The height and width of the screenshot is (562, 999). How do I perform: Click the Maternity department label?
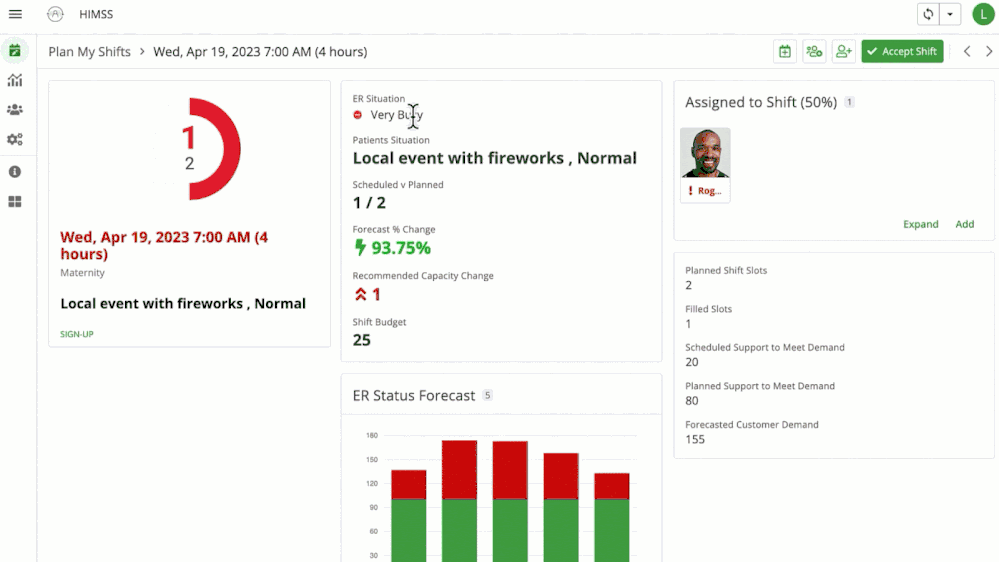(x=82, y=273)
